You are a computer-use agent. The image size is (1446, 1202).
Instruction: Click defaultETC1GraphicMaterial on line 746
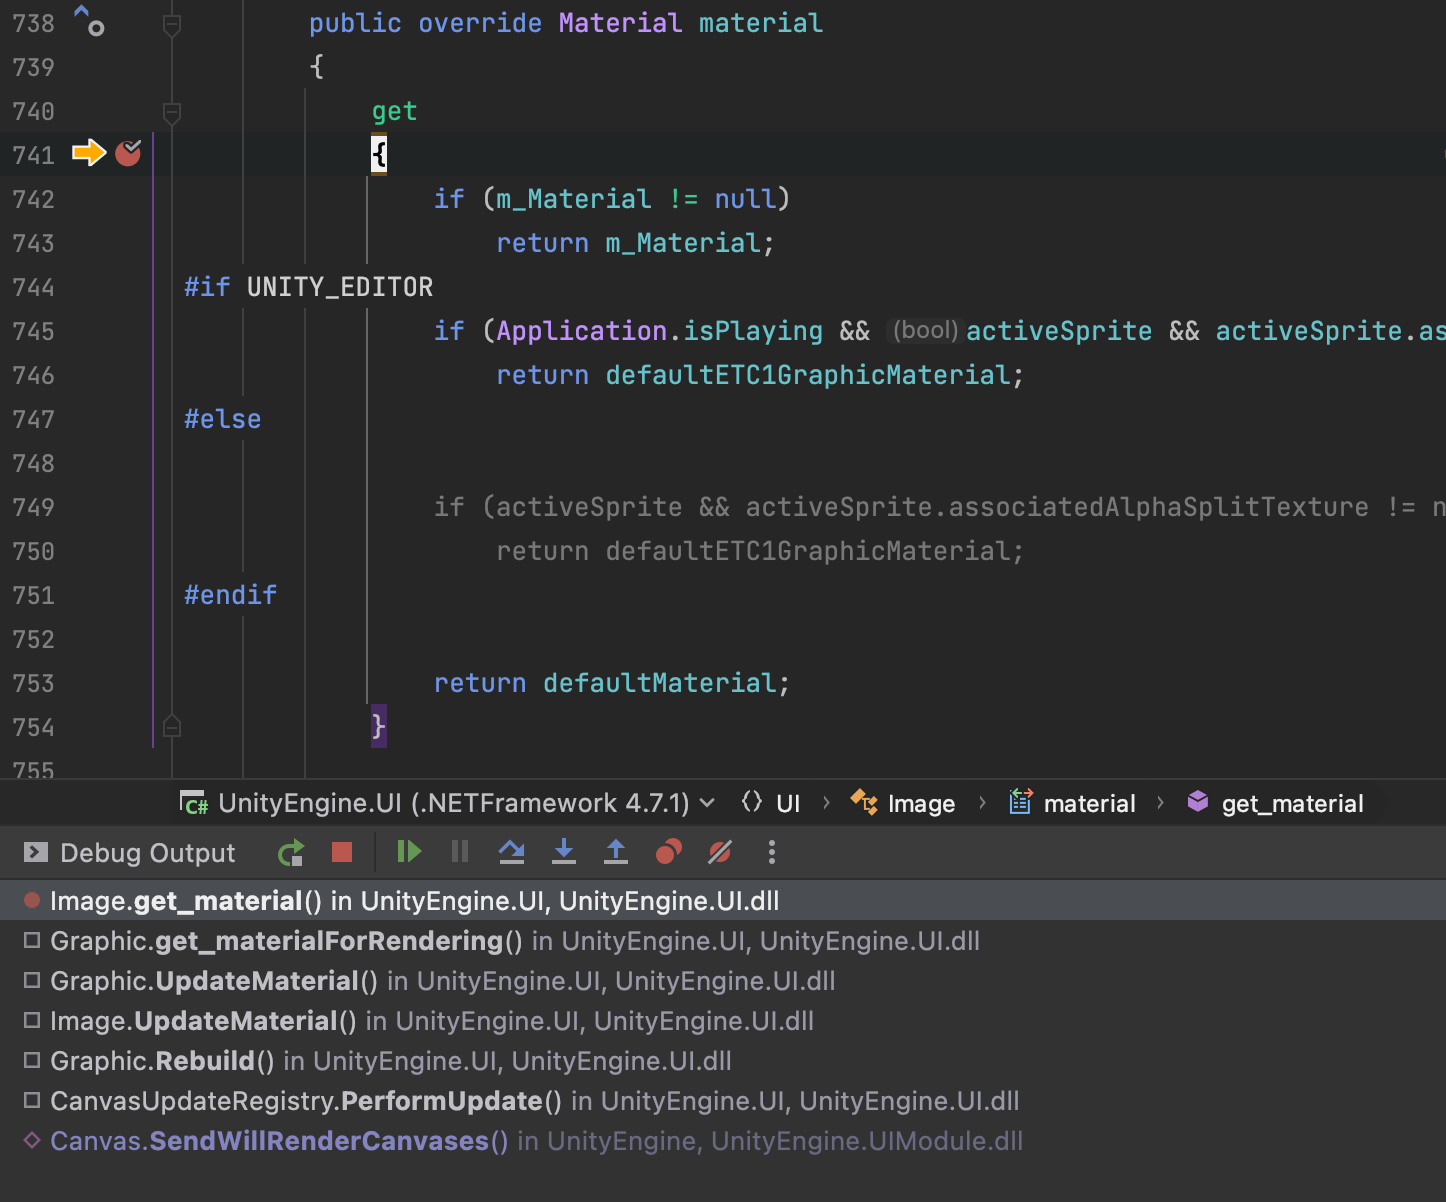tap(808, 375)
